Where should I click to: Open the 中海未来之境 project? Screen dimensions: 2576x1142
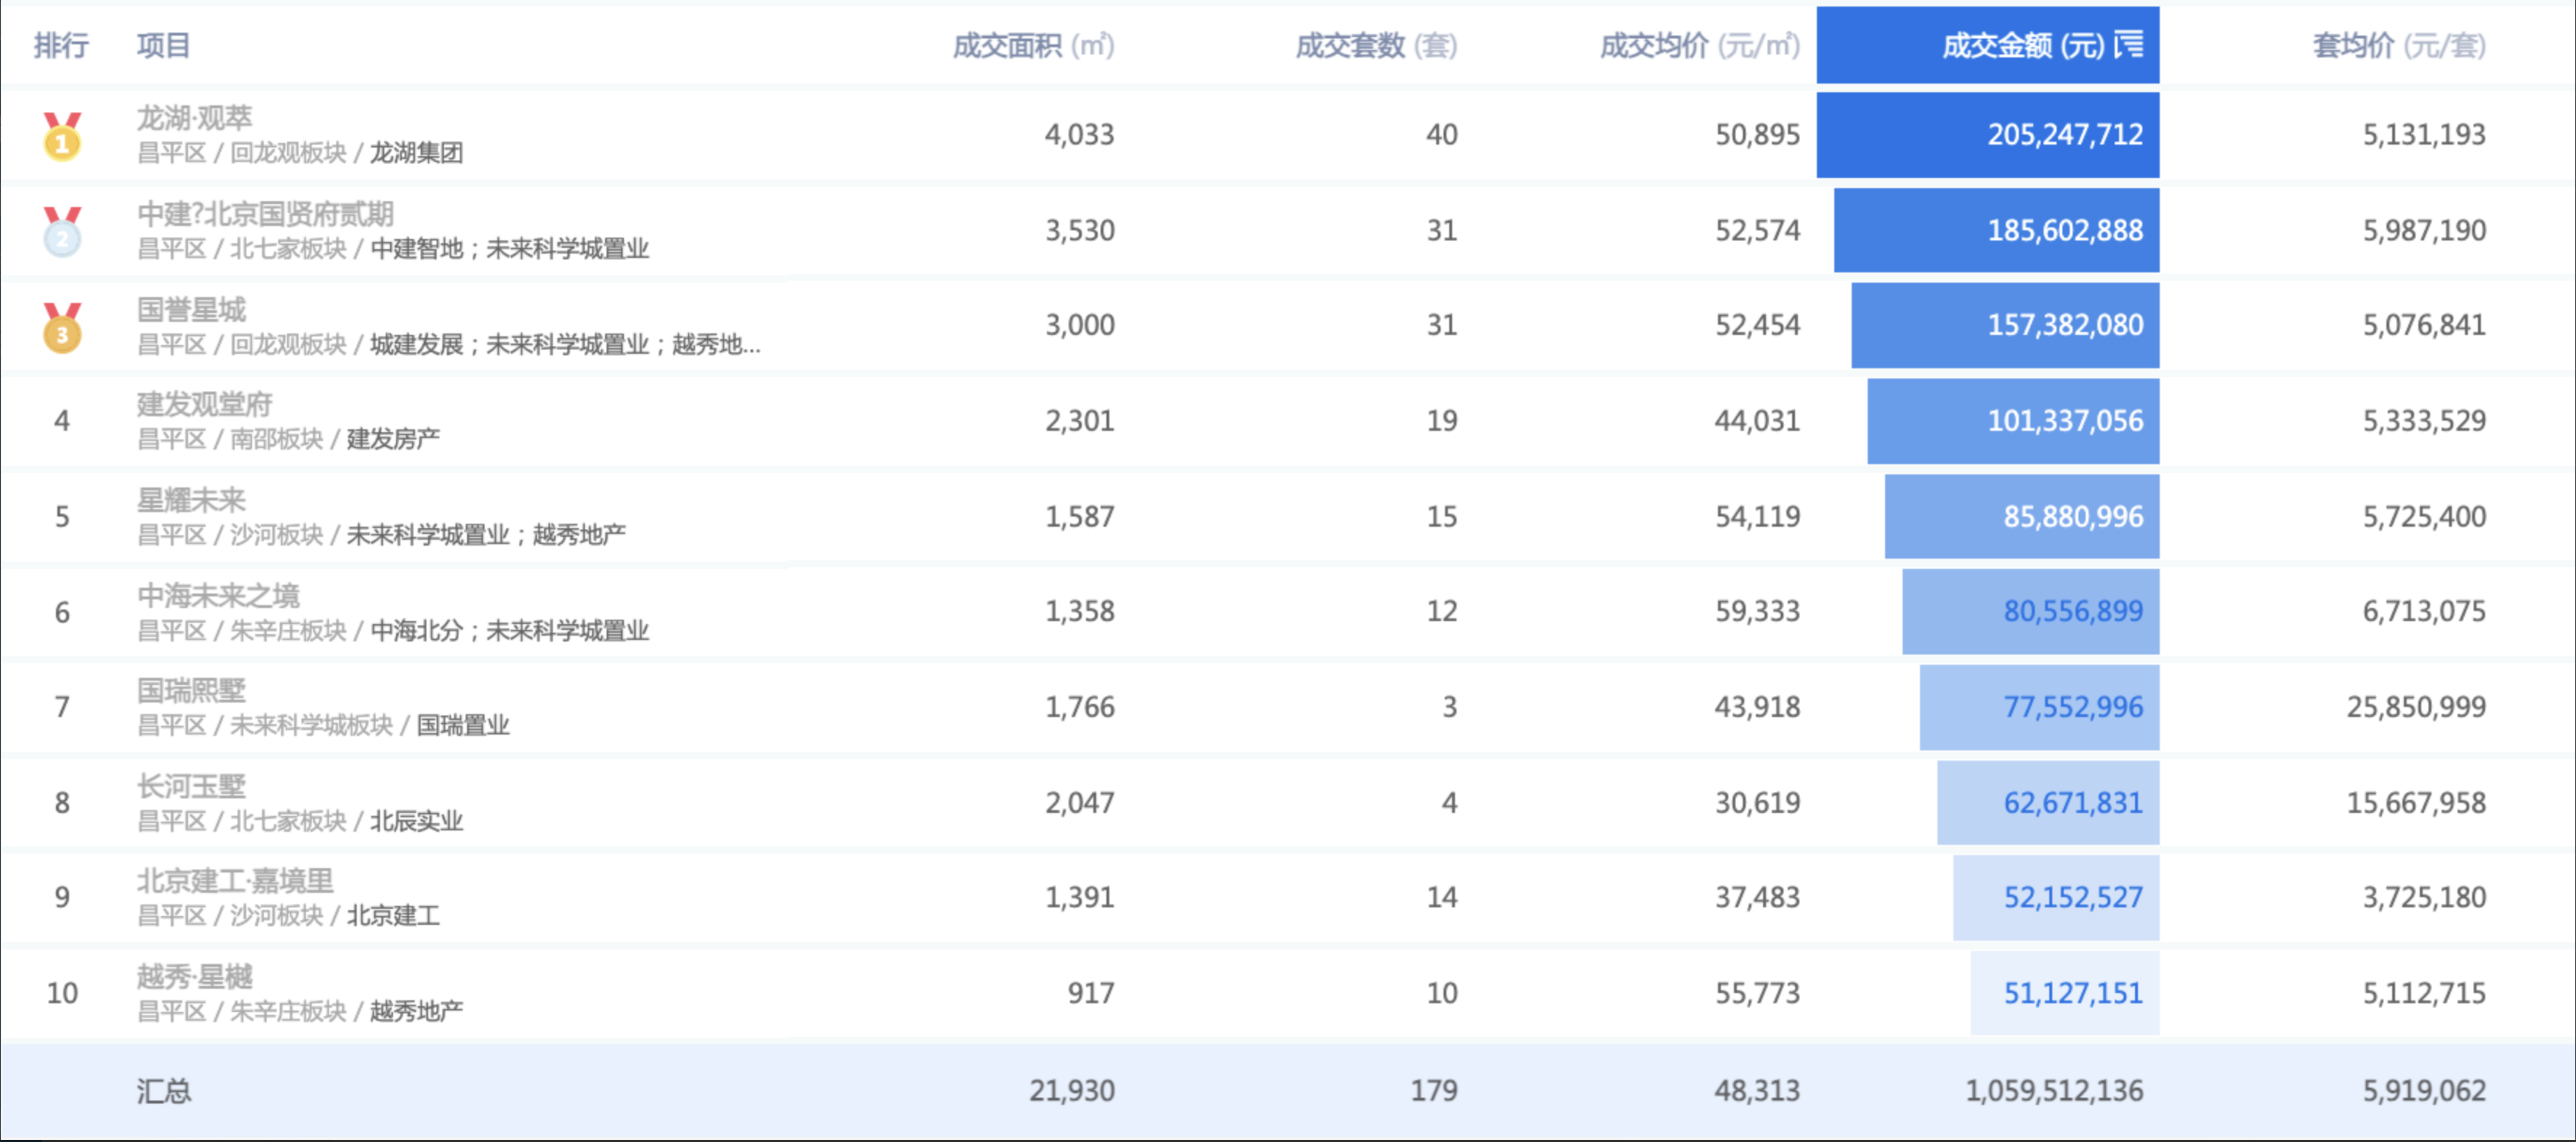218,596
